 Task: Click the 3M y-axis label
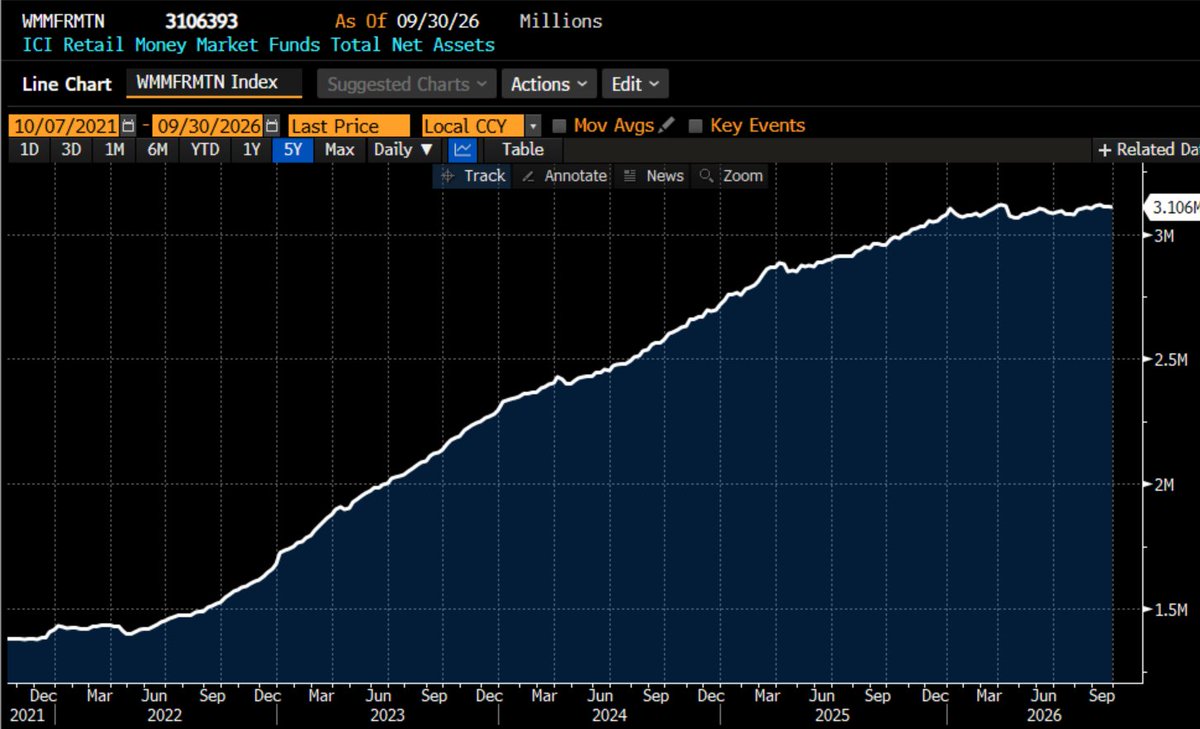pyautogui.click(x=1162, y=234)
